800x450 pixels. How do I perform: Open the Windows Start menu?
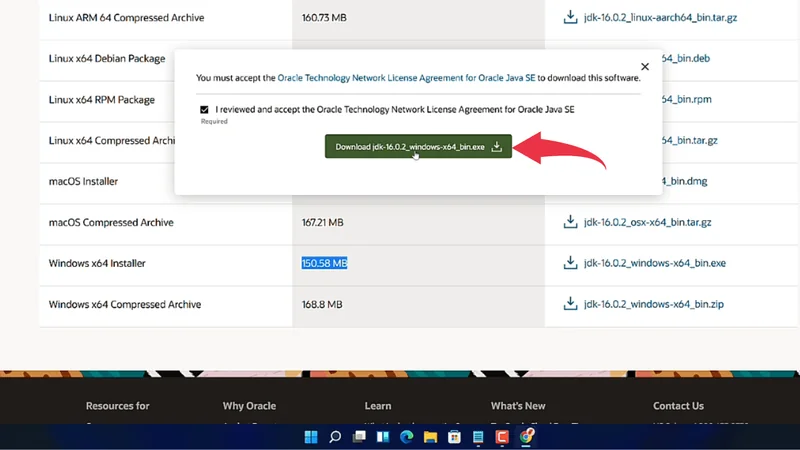(311, 437)
